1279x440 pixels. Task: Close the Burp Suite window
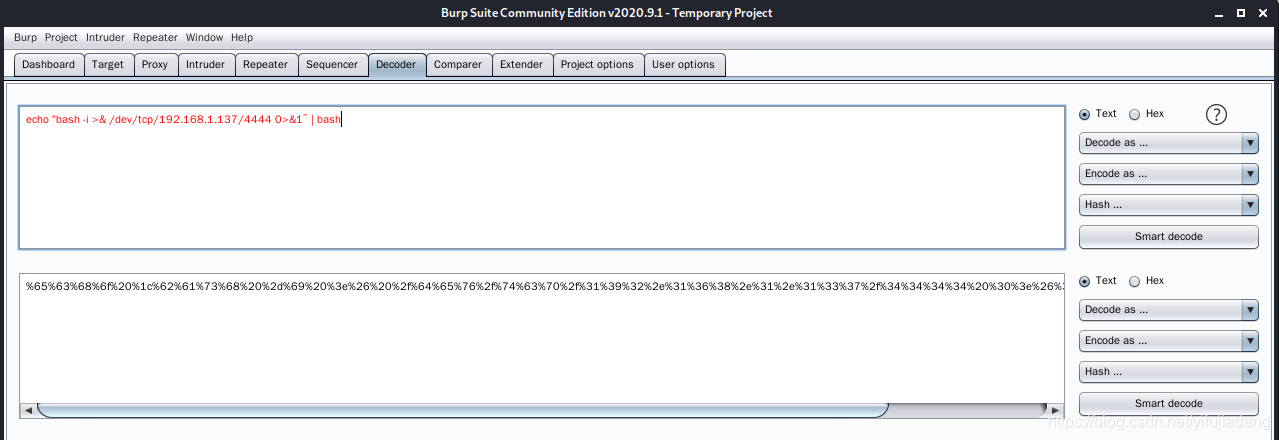pos(1263,13)
